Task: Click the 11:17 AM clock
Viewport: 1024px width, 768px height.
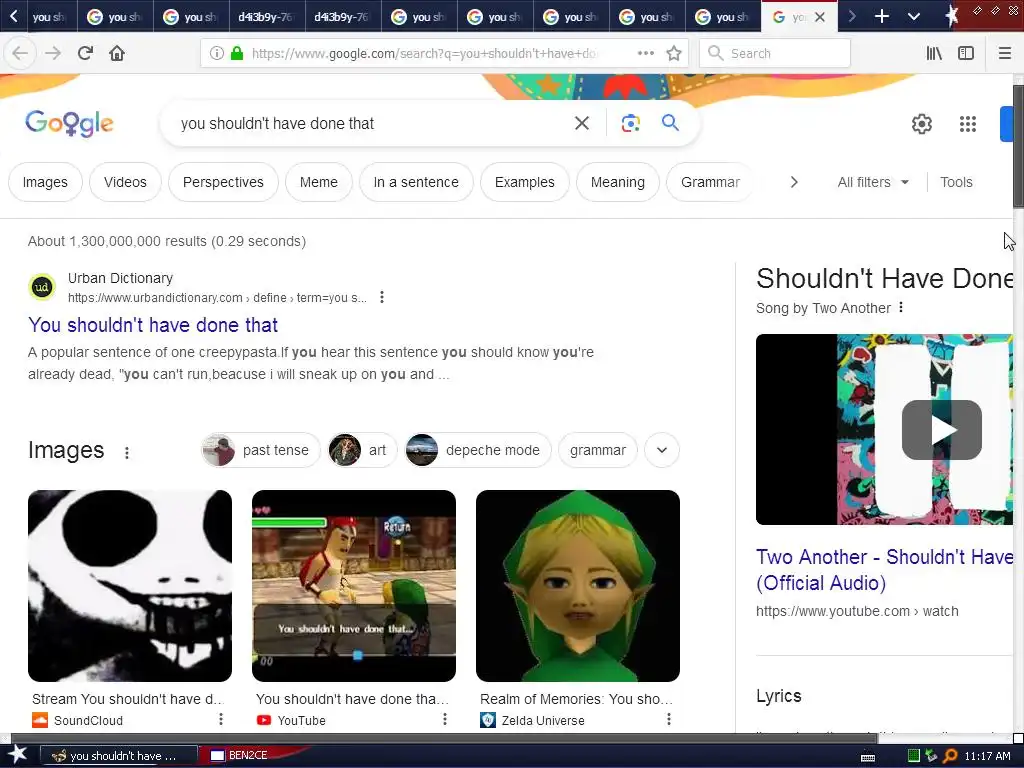Action: pyautogui.click(x=987, y=756)
